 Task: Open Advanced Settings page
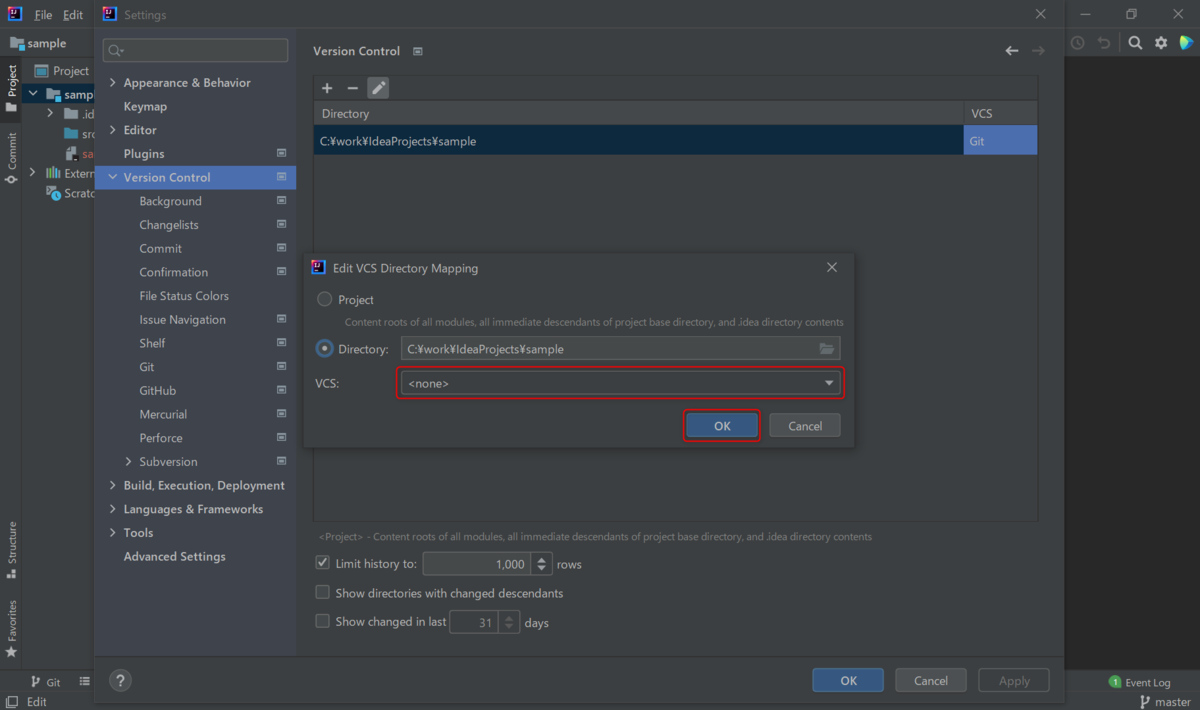[x=174, y=557]
